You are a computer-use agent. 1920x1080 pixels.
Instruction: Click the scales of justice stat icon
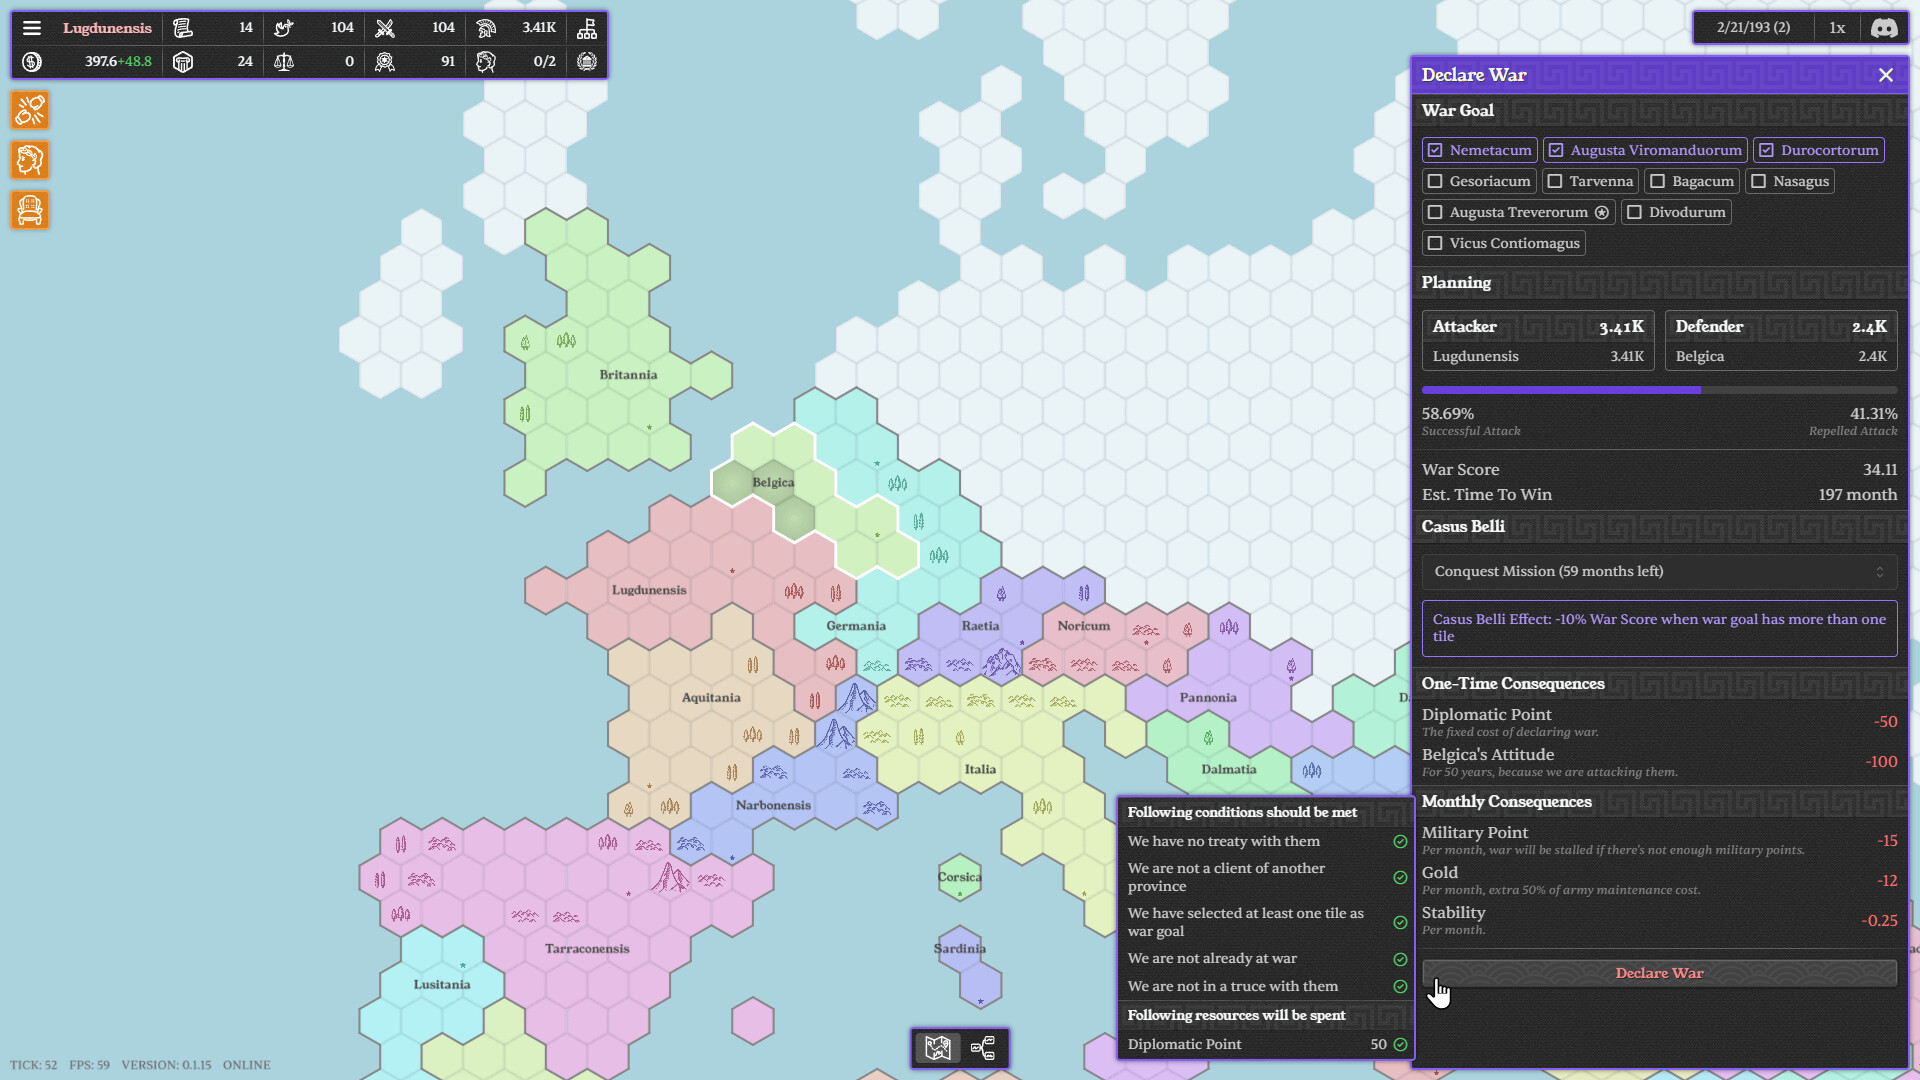pyautogui.click(x=284, y=61)
